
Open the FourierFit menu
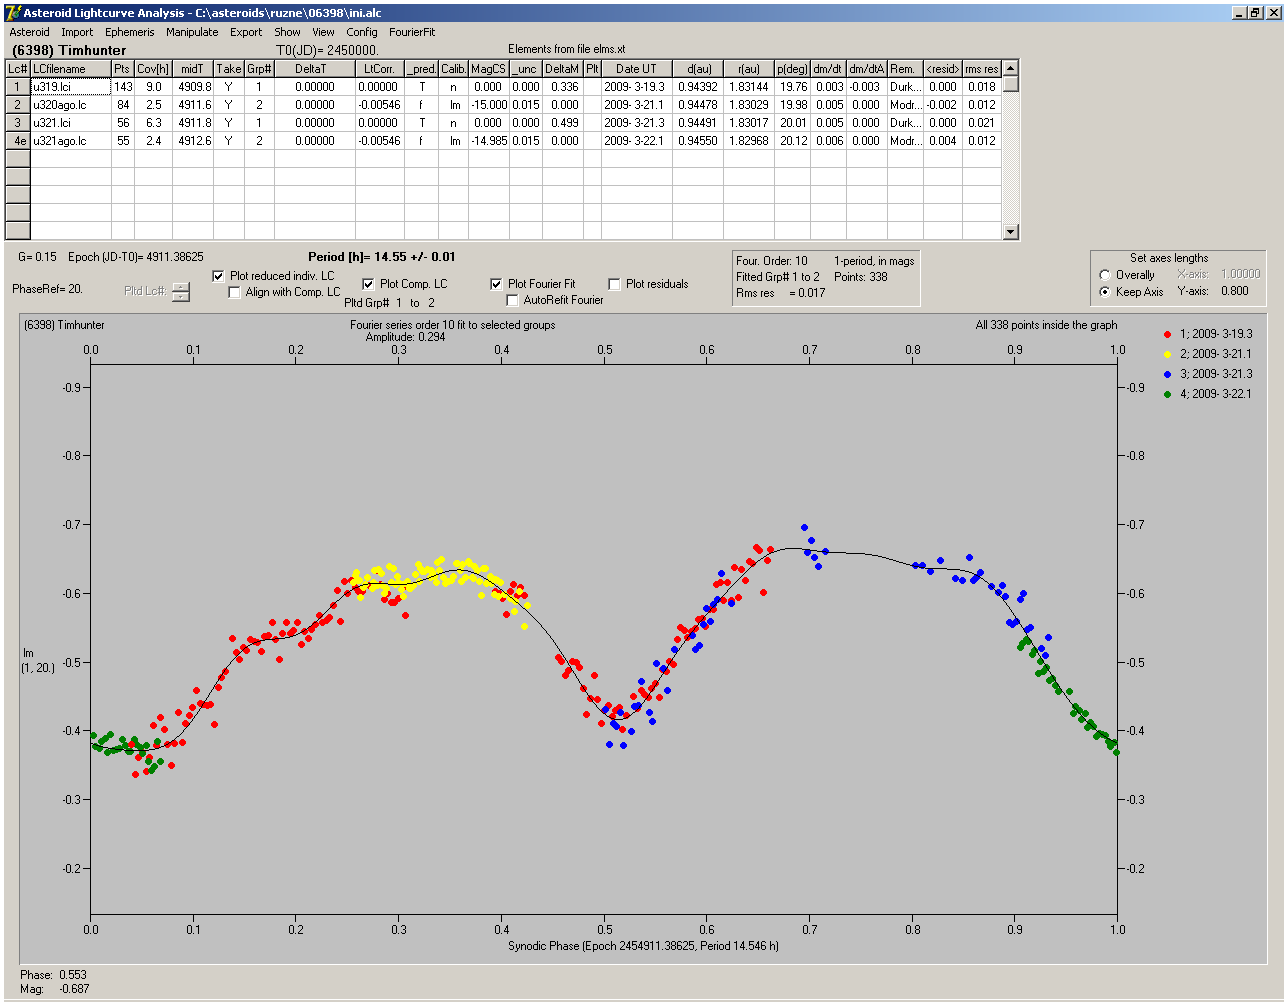pyautogui.click(x=412, y=32)
